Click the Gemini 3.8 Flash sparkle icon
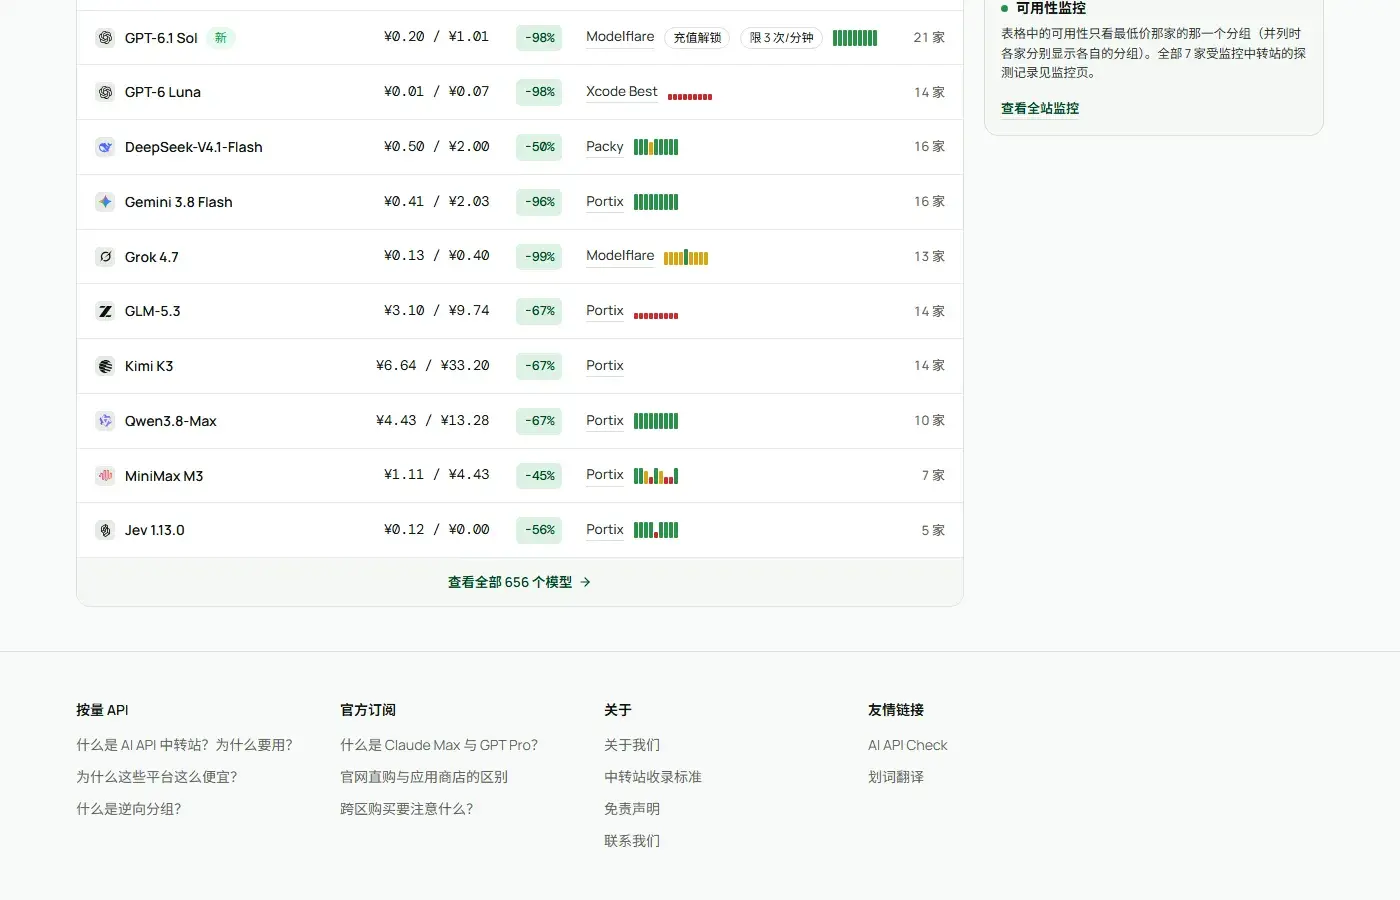The height and width of the screenshot is (900, 1400). coord(105,202)
